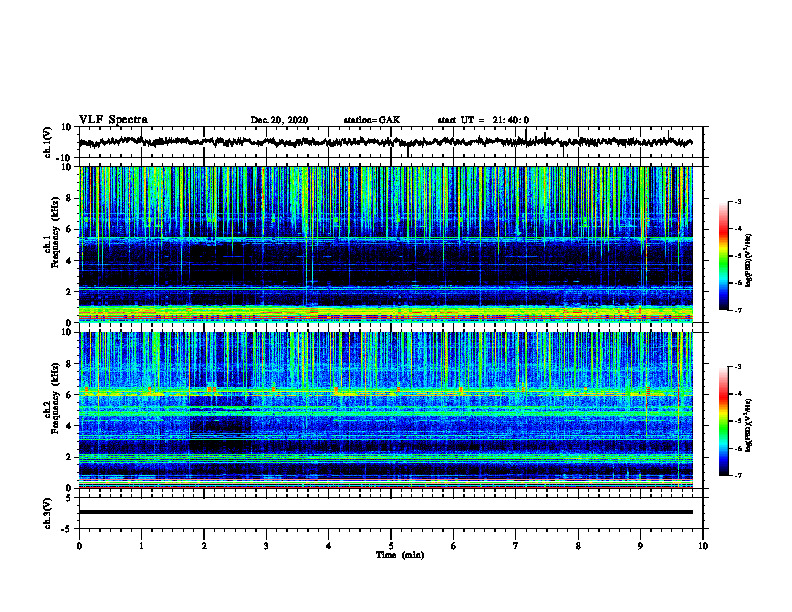Click the "-3" tick on ch.1 color bar

(737, 201)
